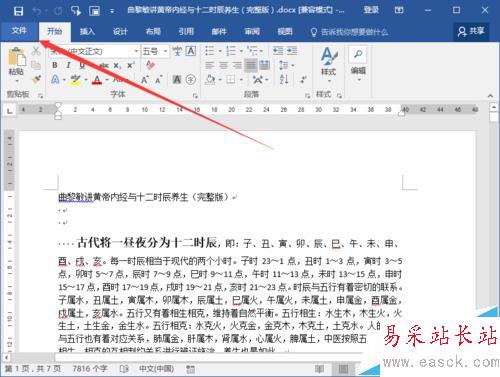Click the 共享 Share button
Viewport: 500px width, 377px height.
coord(471,31)
